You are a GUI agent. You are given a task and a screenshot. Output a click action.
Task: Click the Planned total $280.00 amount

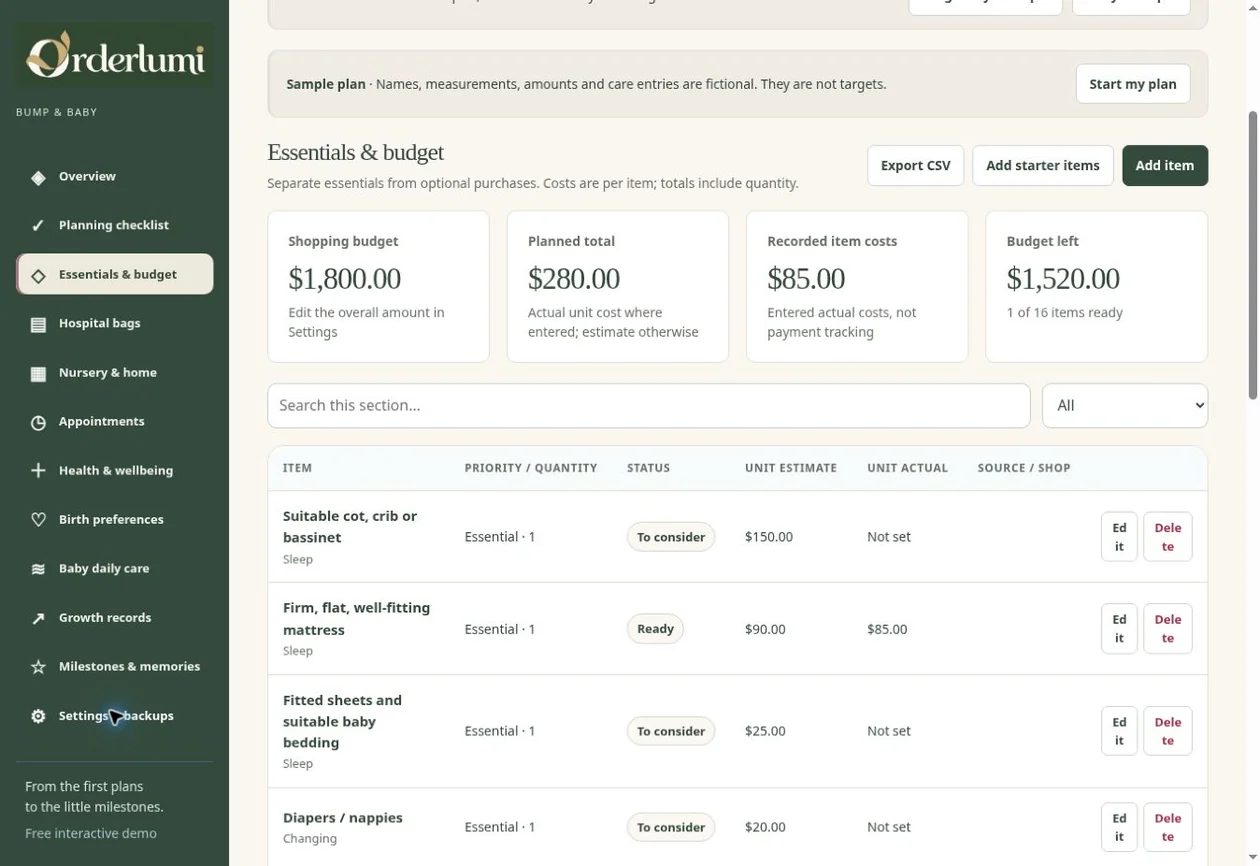click(x=574, y=278)
